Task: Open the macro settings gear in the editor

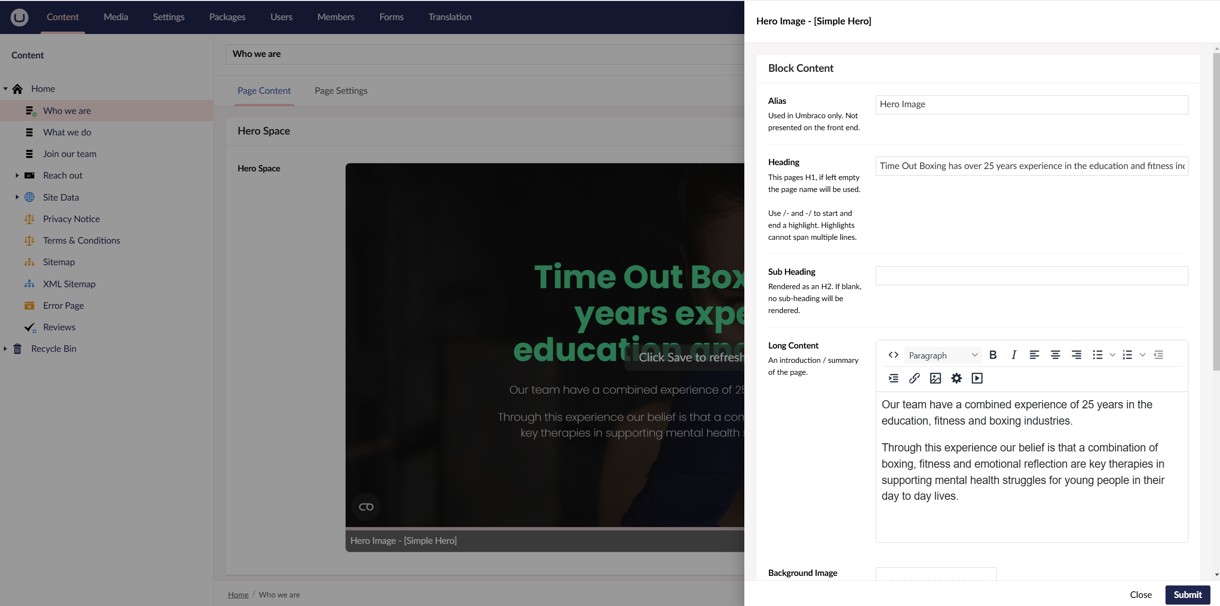Action: tap(956, 378)
